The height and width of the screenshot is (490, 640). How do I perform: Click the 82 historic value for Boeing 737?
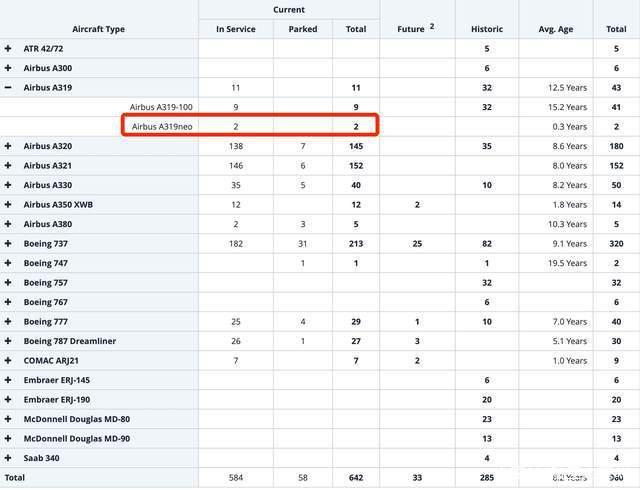tap(487, 244)
